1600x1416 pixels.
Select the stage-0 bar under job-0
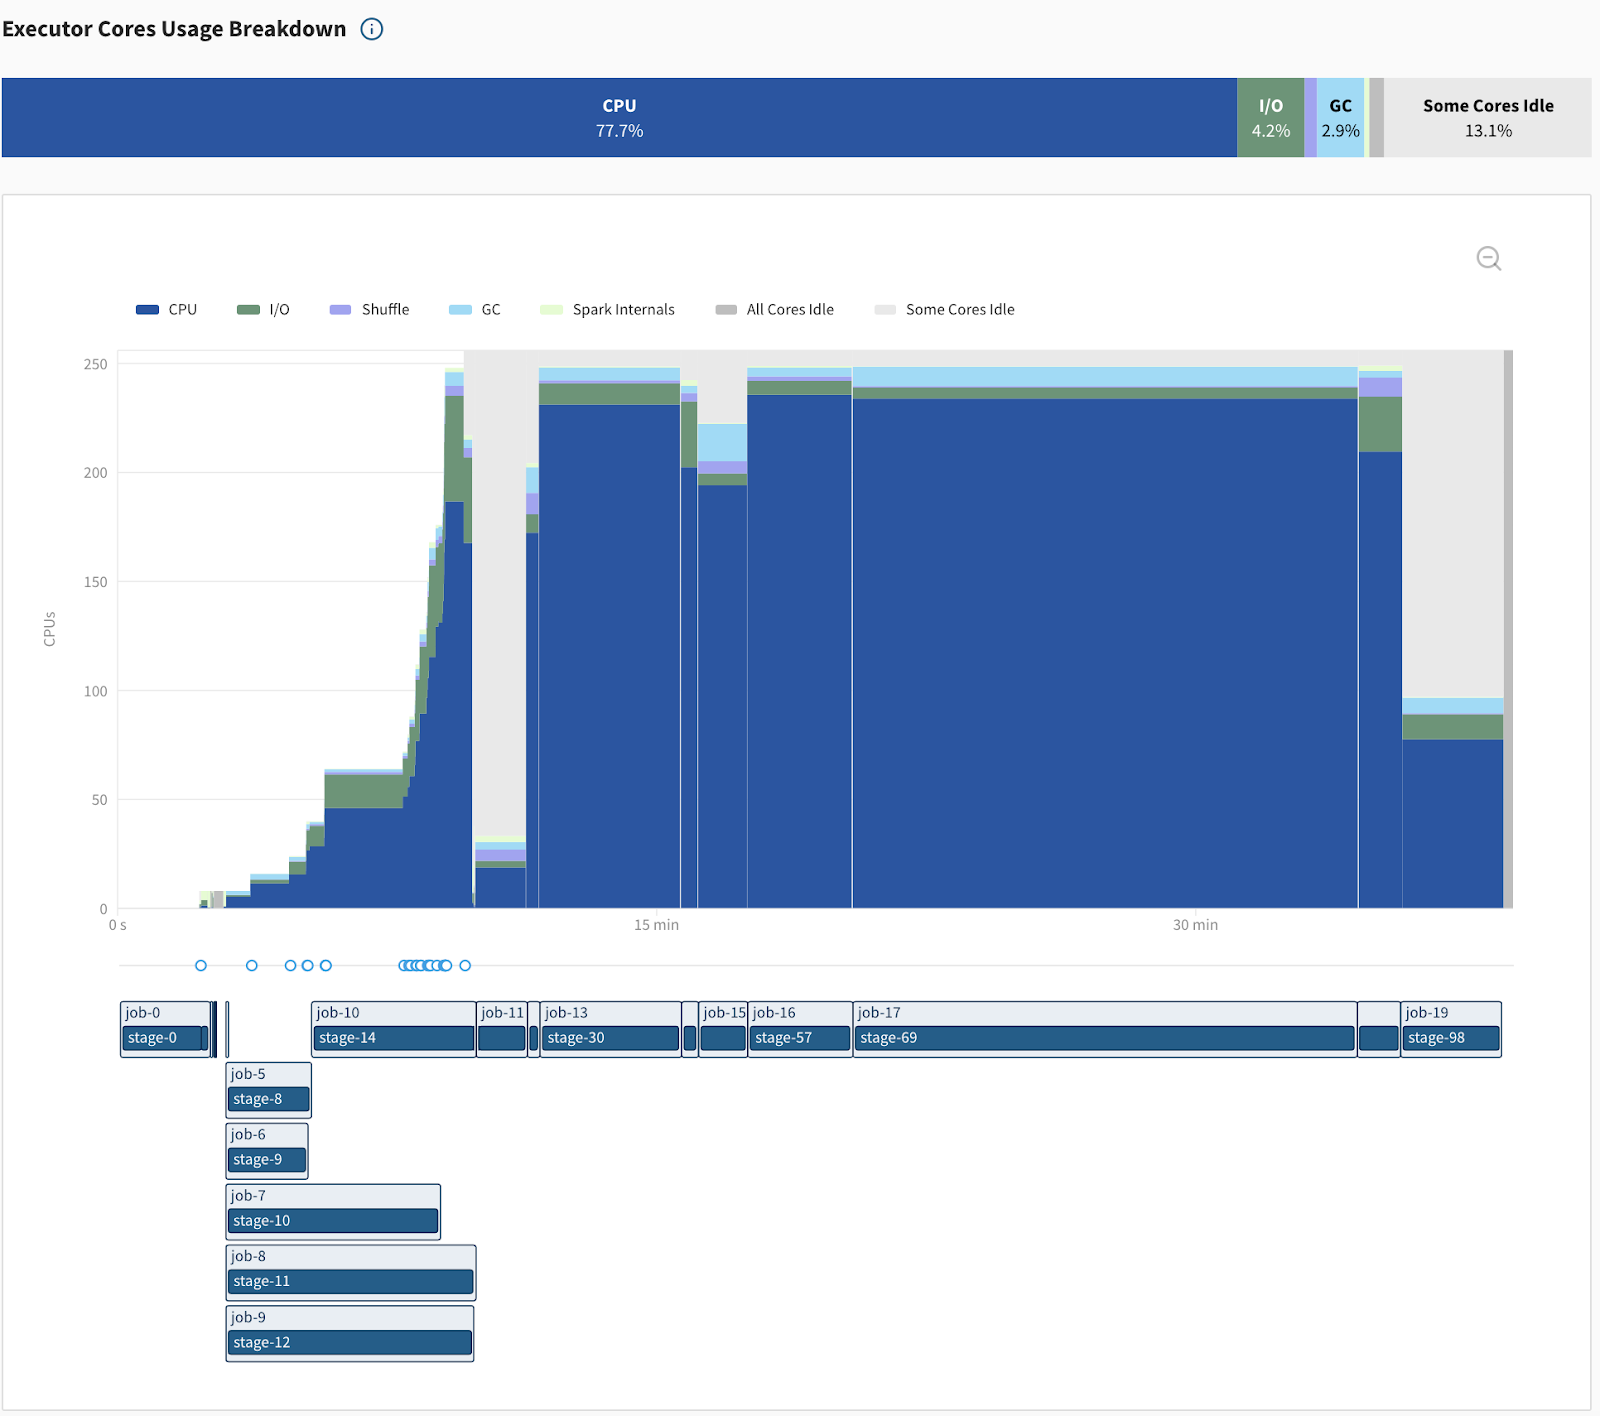coord(163,1038)
